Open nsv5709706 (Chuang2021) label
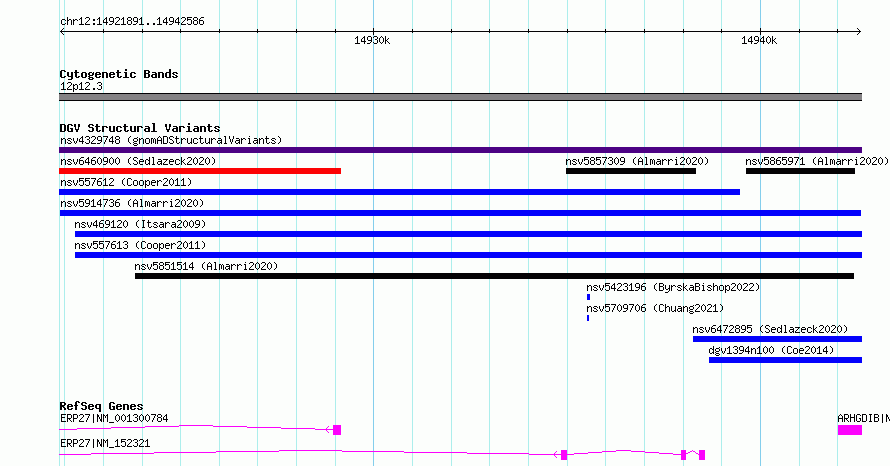 655,308
